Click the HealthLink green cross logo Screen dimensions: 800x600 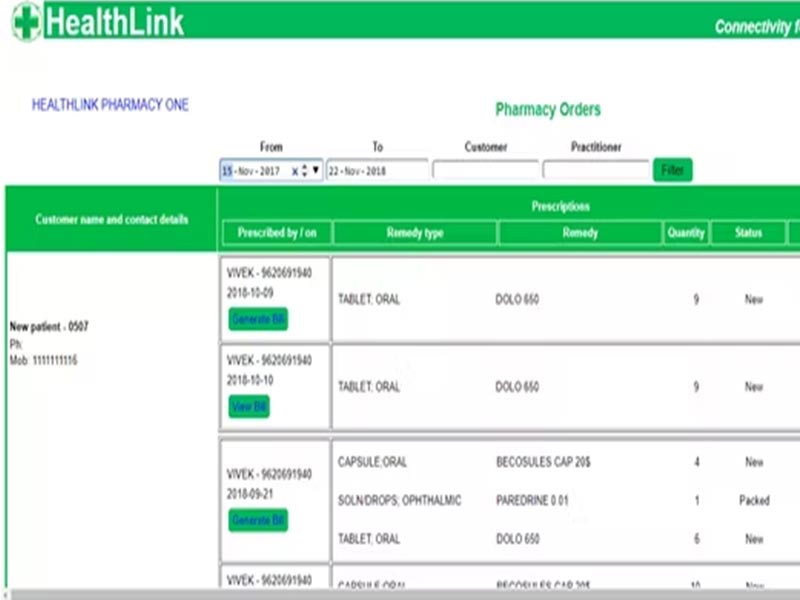(27, 22)
